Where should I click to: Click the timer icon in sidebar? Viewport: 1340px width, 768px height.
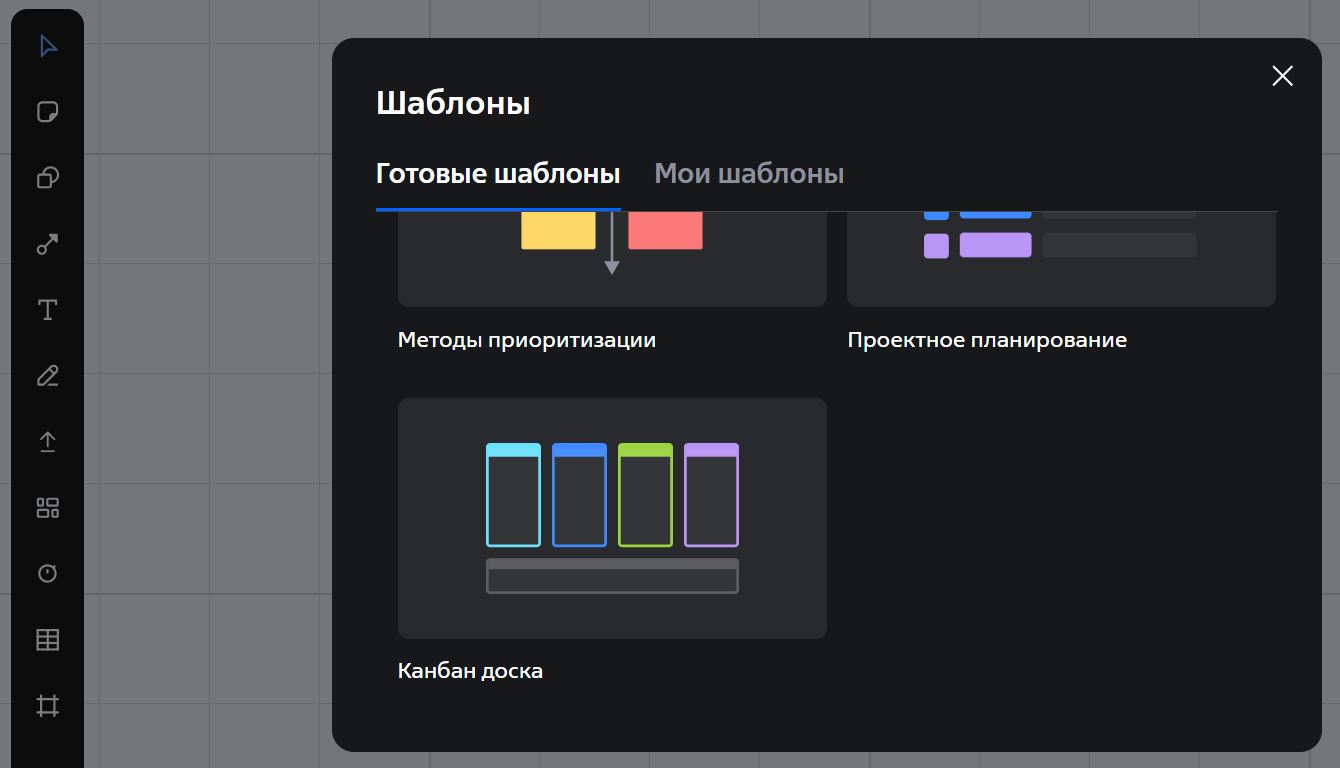(x=48, y=574)
